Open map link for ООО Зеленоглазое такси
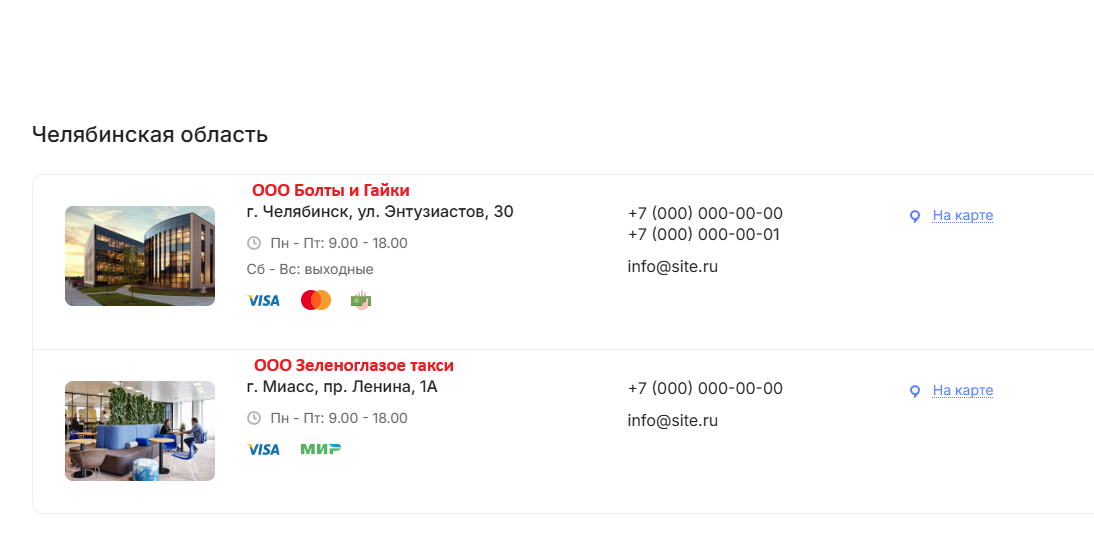The width and height of the screenshot is (1094, 544). coord(963,391)
